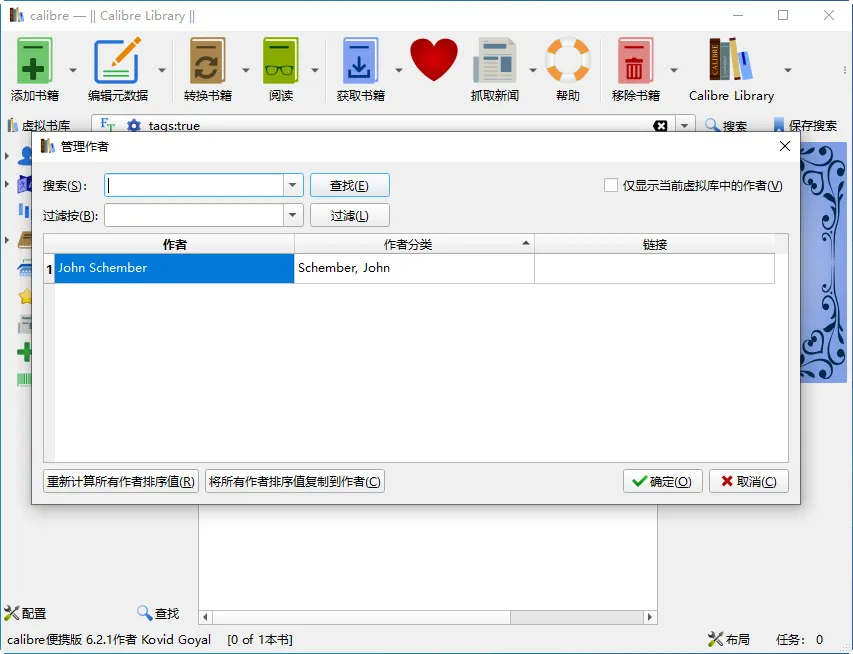853x654 pixels.
Task: Open the Calibre Library bookshelf icon
Action: pyautogui.click(x=731, y=59)
